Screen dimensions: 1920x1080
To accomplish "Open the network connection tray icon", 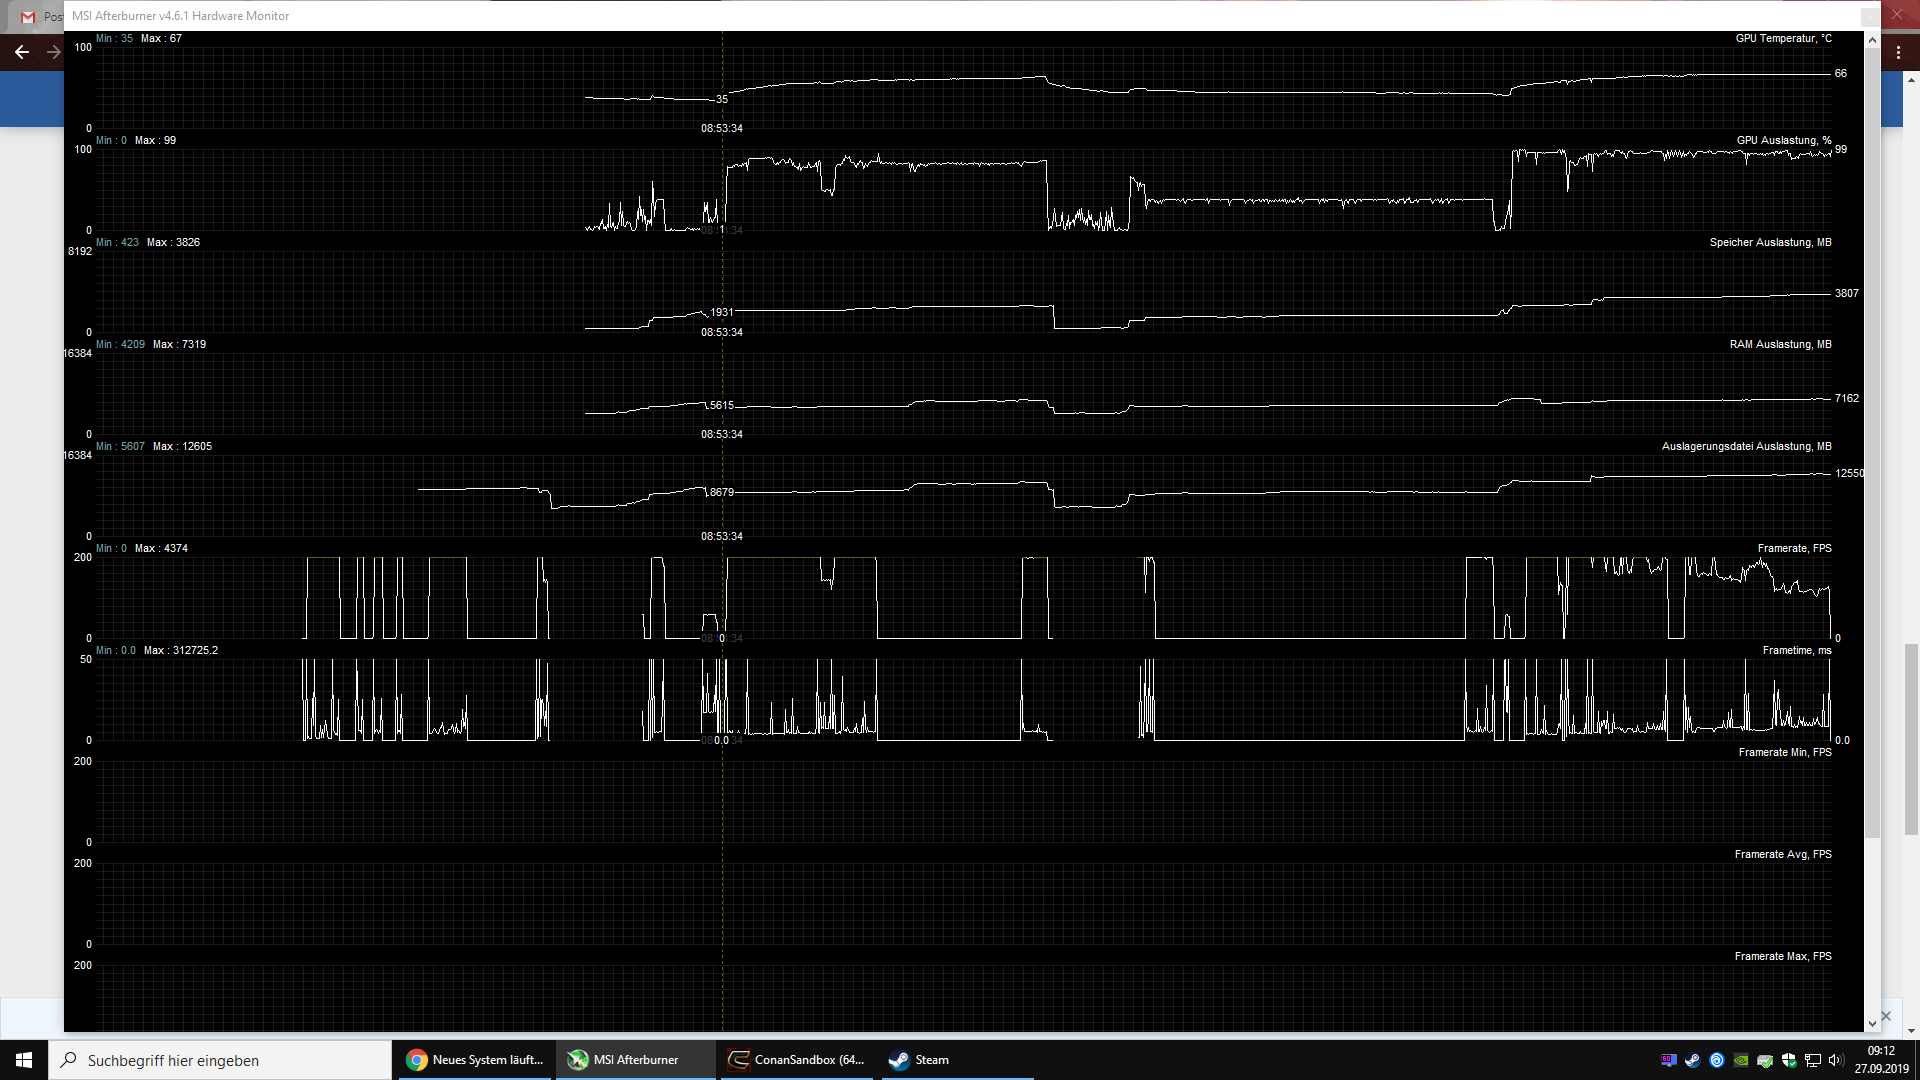I will [x=1813, y=1060].
